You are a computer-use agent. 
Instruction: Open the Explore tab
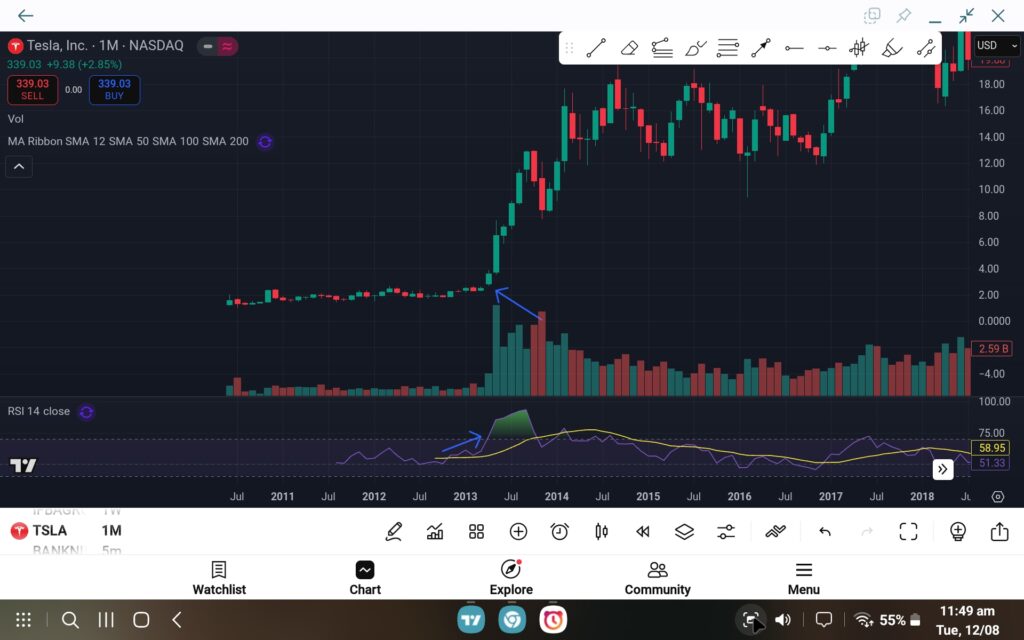[x=511, y=578]
